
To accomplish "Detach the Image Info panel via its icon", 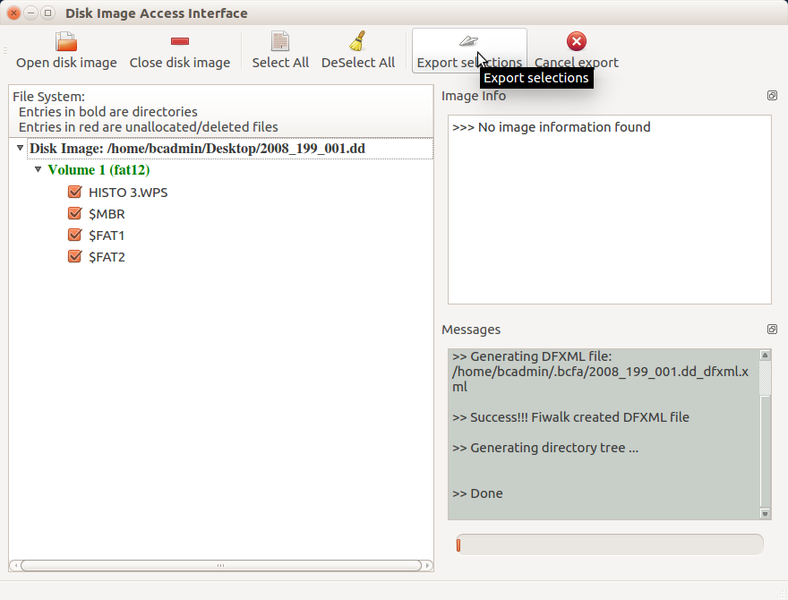I will pyautogui.click(x=772, y=96).
